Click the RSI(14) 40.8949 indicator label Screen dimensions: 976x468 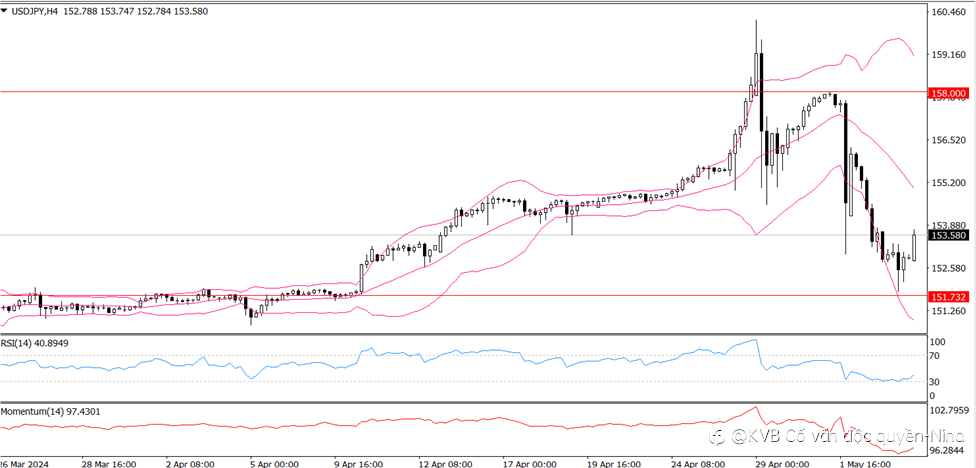(34, 342)
